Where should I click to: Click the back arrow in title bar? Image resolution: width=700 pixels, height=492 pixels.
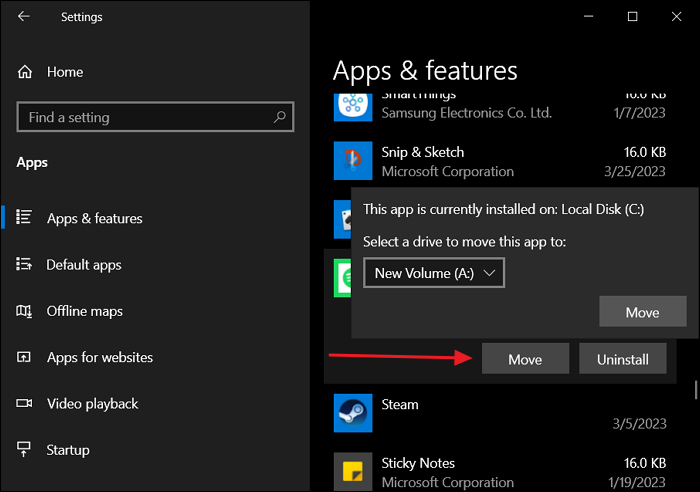pyautogui.click(x=24, y=17)
